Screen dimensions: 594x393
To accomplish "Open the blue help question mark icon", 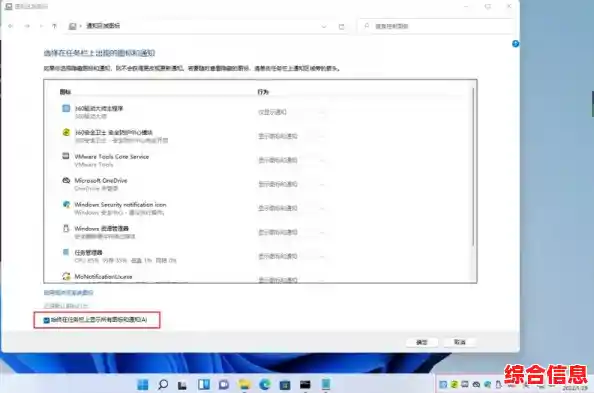I will [515, 44].
